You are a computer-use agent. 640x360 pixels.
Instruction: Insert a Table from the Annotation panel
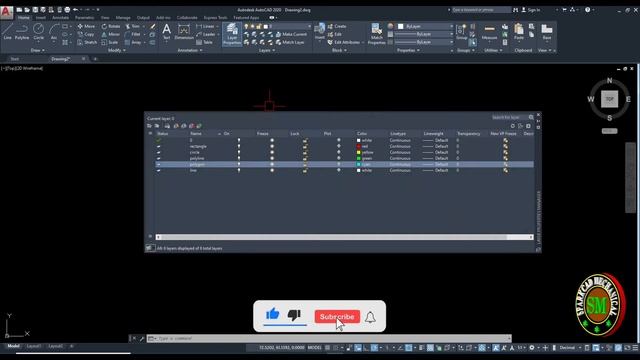[204, 42]
